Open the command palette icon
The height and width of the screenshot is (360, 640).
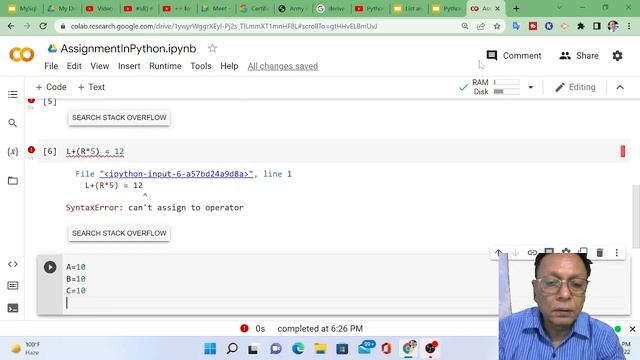pyautogui.click(x=13, y=286)
